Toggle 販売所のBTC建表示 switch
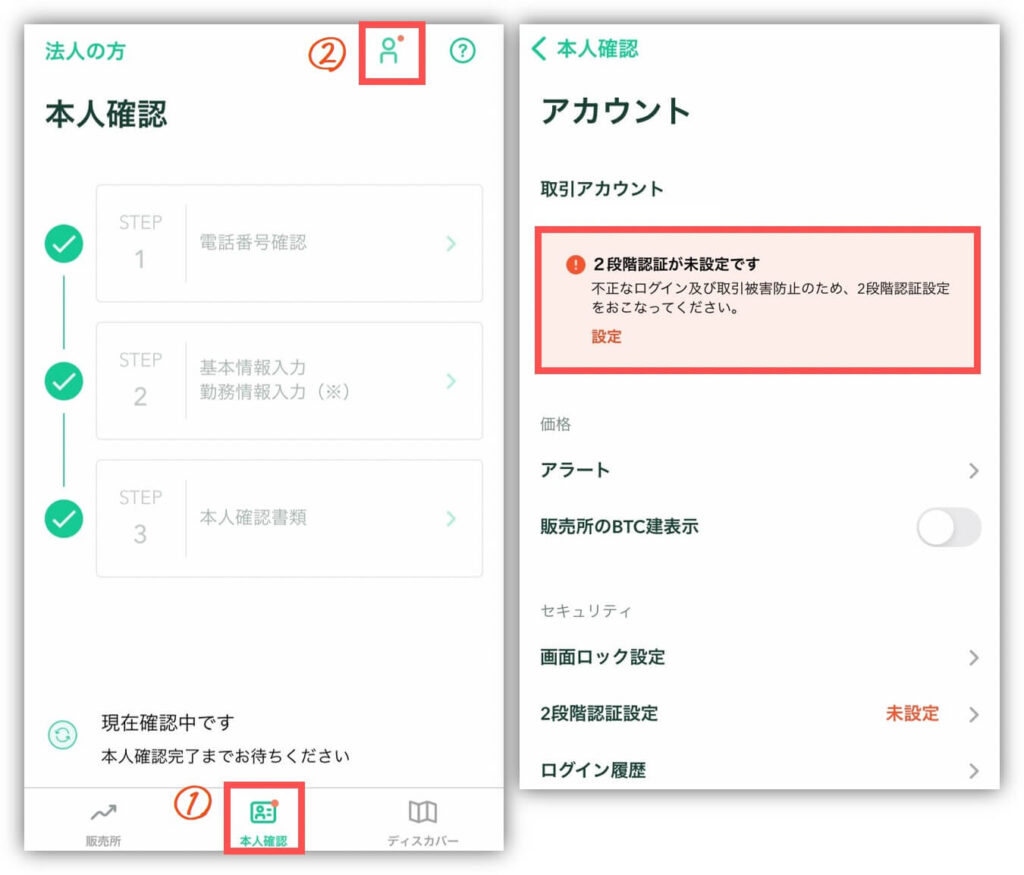This screenshot has height=875, width=1024. pyautogui.click(x=948, y=527)
